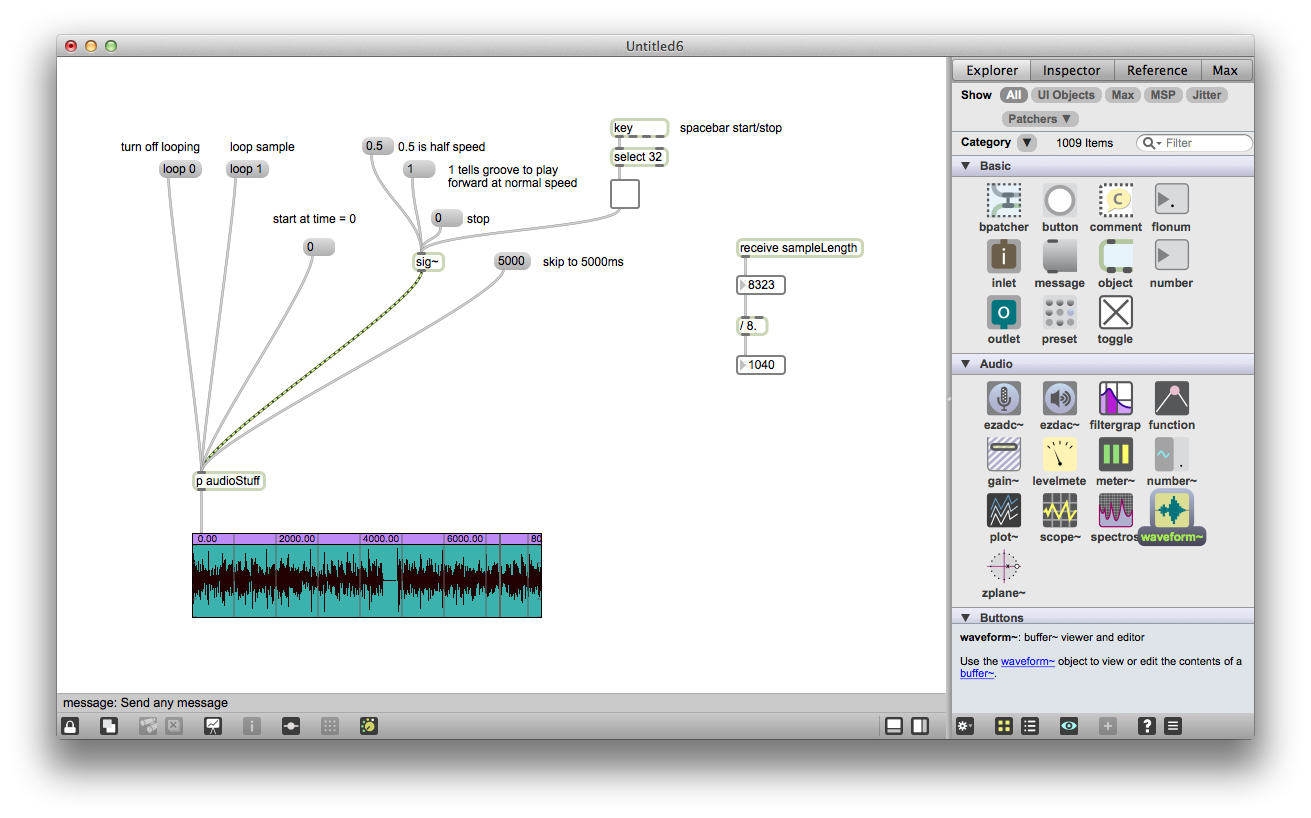Click the inspector 'i' toolbar icon
1311x818 pixels.
pos(252,726)
